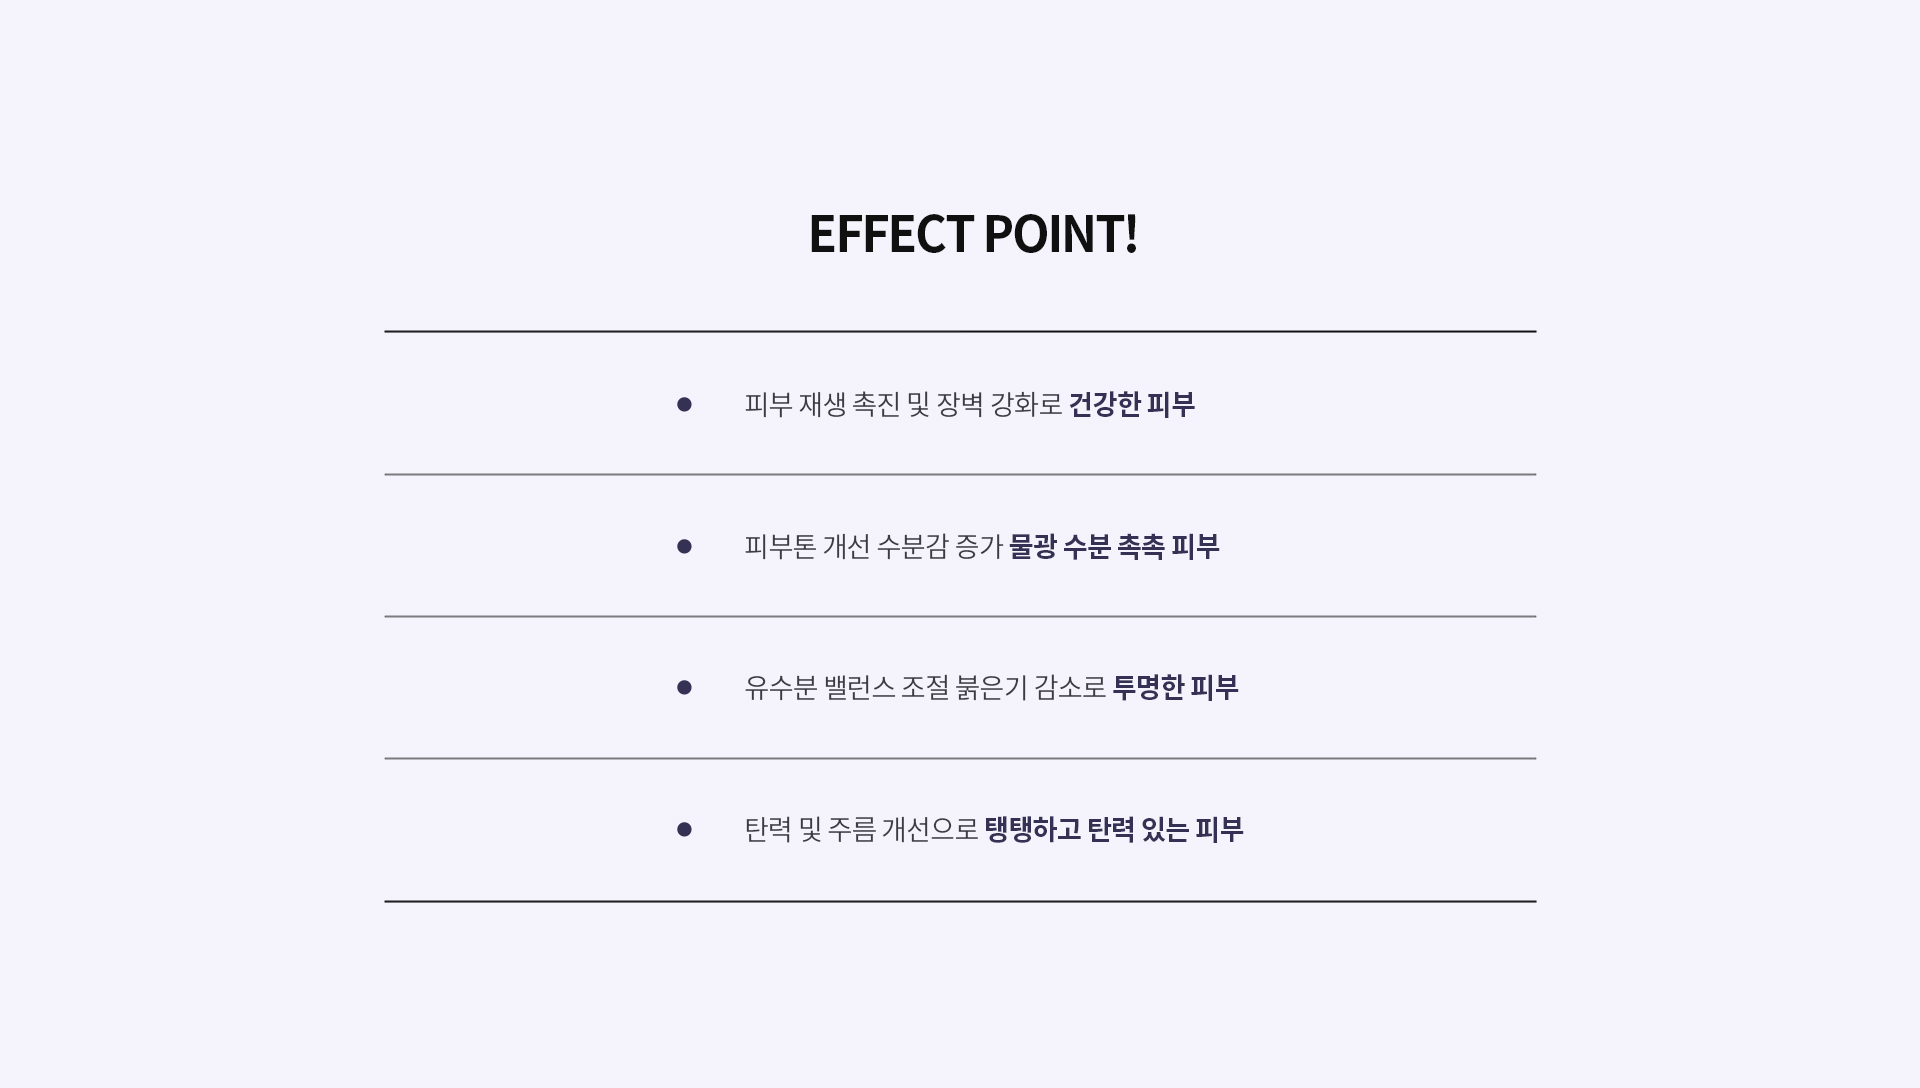Click divider line below 물광 수분 촉촉 피부 row
Image resolution: width=1920 pixels, height=1088 pixels.
click(960, 616)
